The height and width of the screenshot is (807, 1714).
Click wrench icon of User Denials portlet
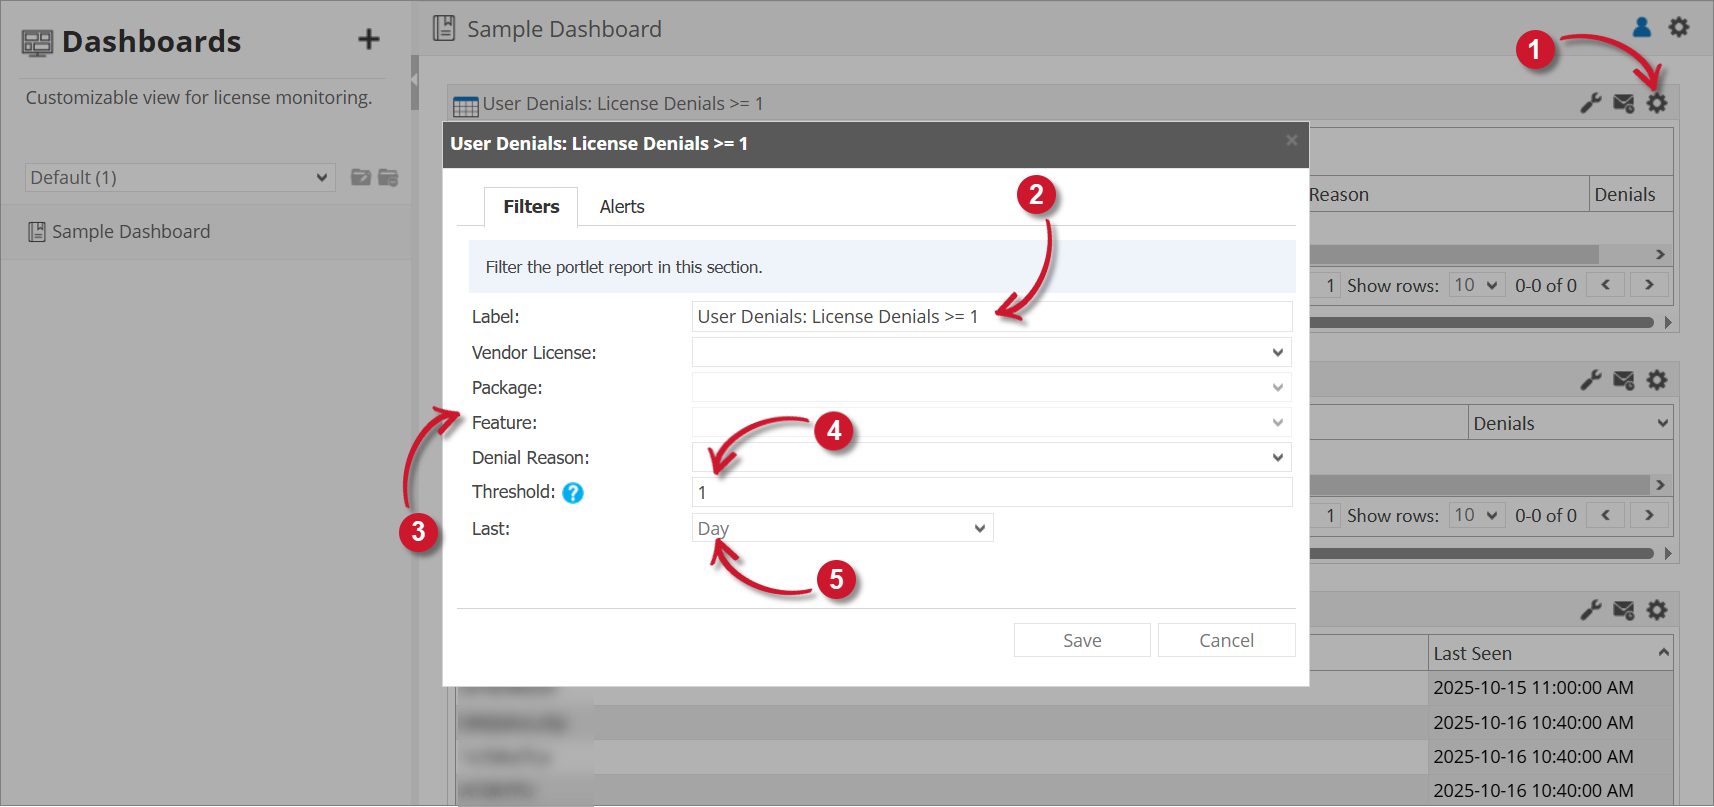point(1591,103)
